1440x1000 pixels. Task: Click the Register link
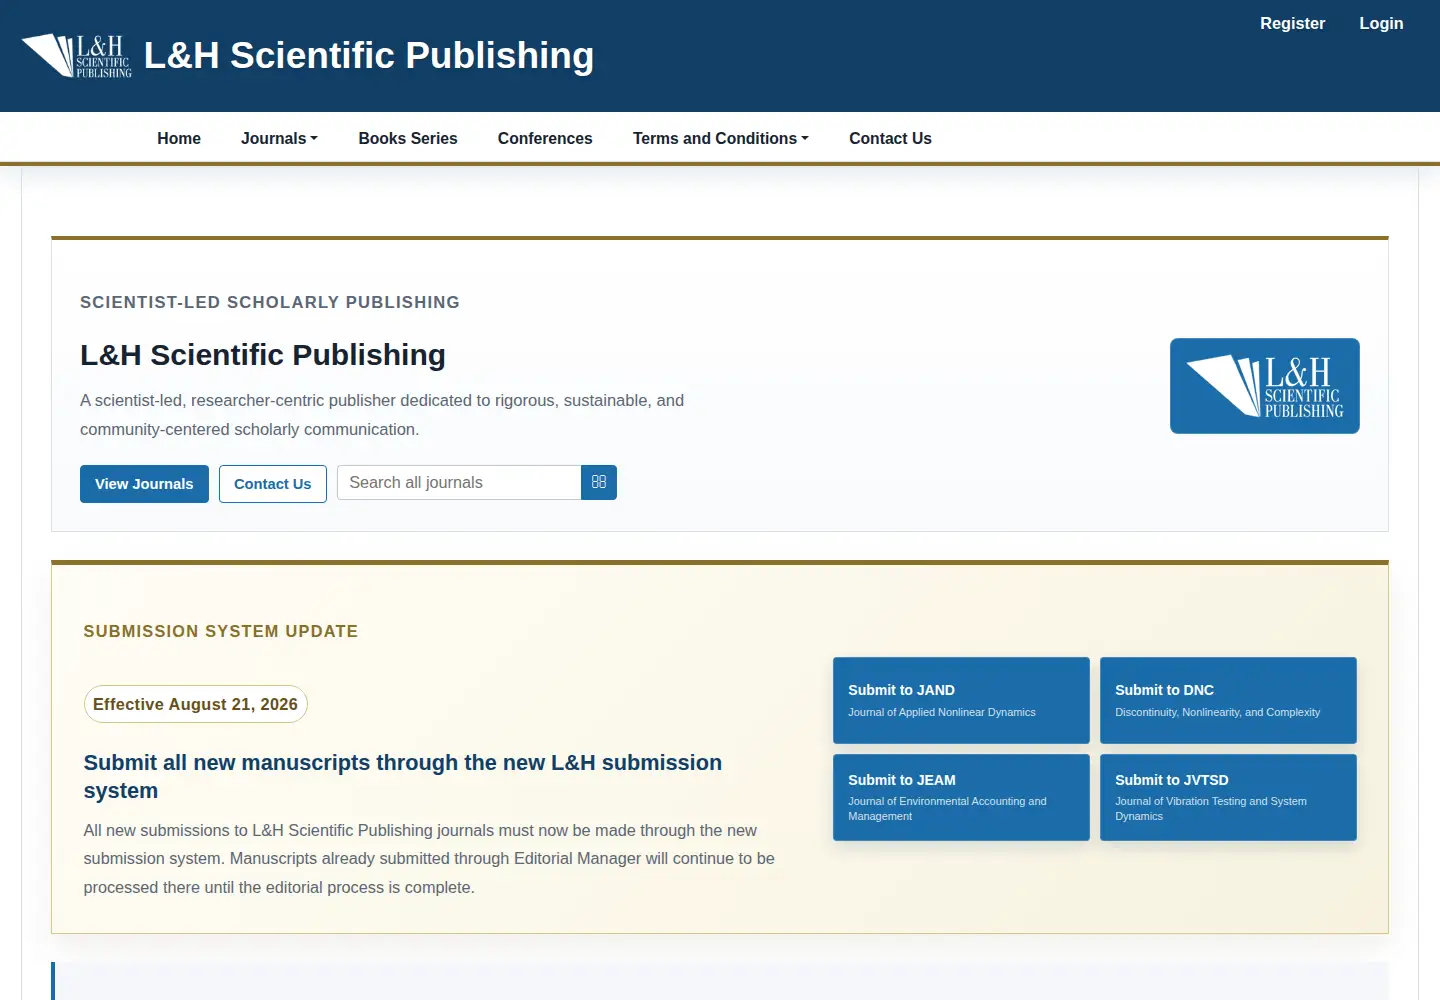point(1292,23)
